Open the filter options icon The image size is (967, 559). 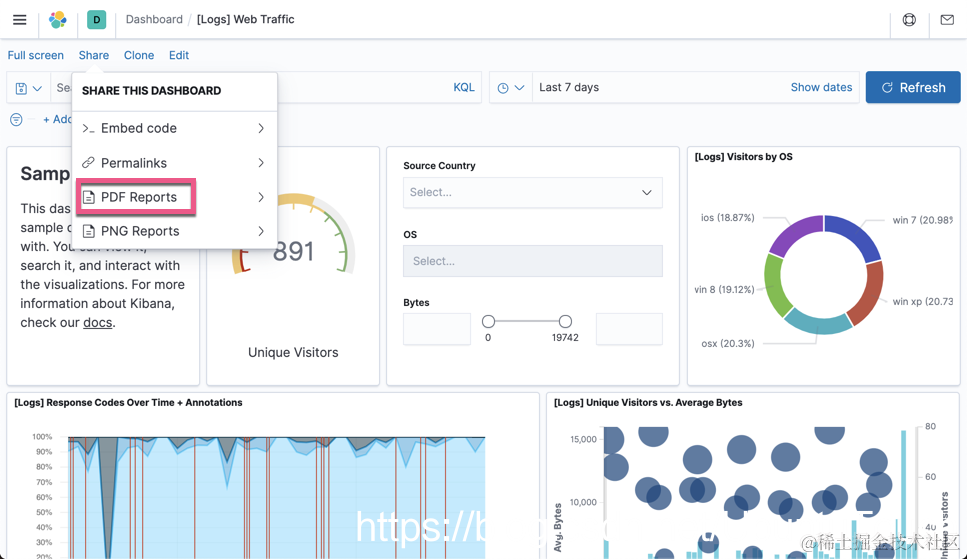(16, 119)
